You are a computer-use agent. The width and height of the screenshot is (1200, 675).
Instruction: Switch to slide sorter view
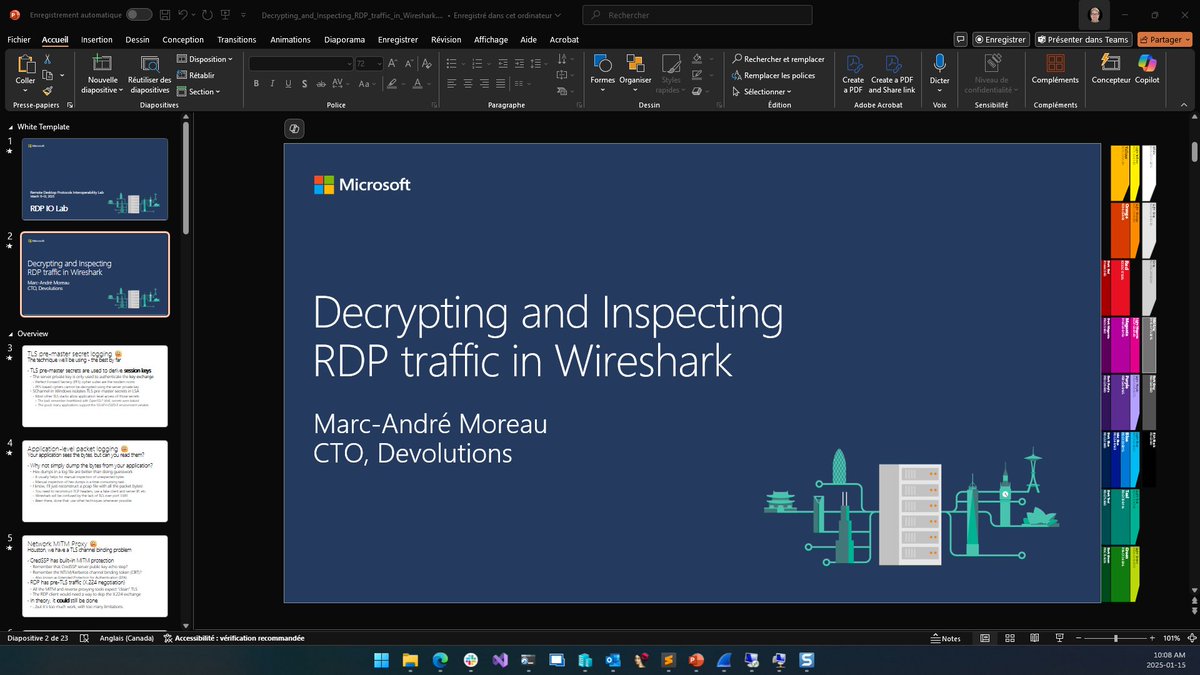click(x=1009, y=638)
